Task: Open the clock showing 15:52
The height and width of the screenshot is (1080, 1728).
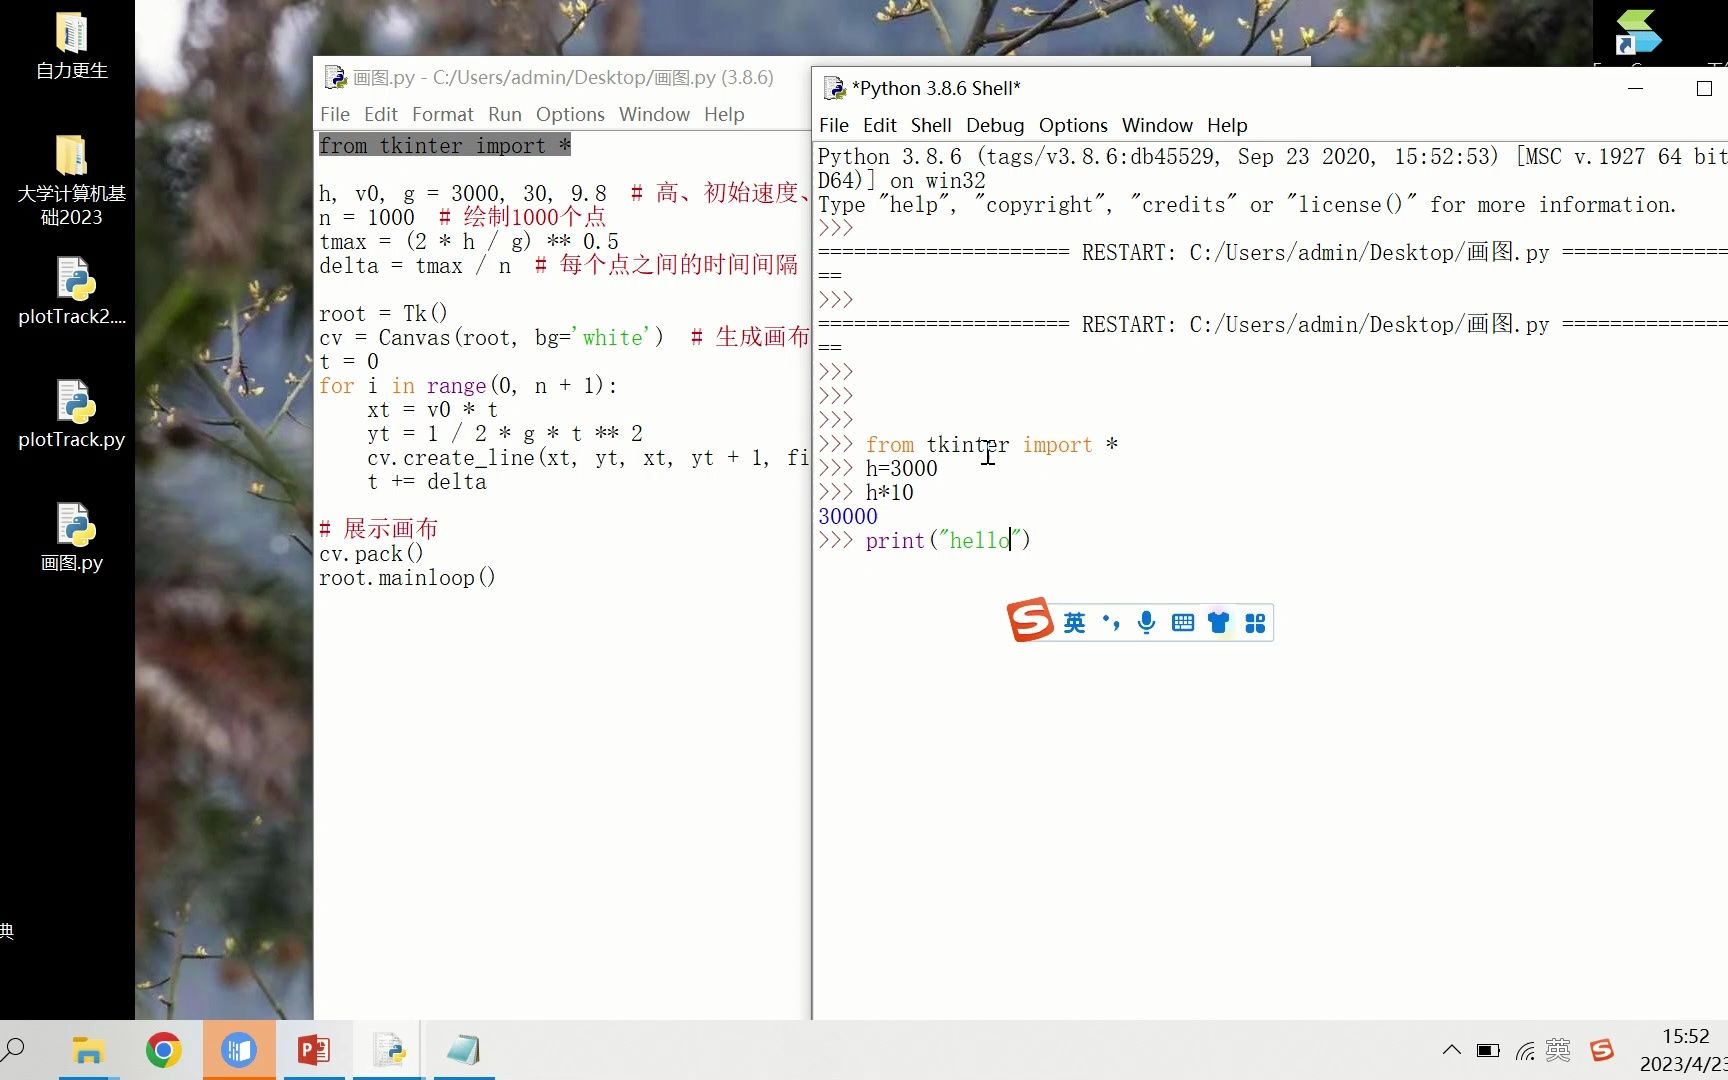Action: pos(1686,1036)
